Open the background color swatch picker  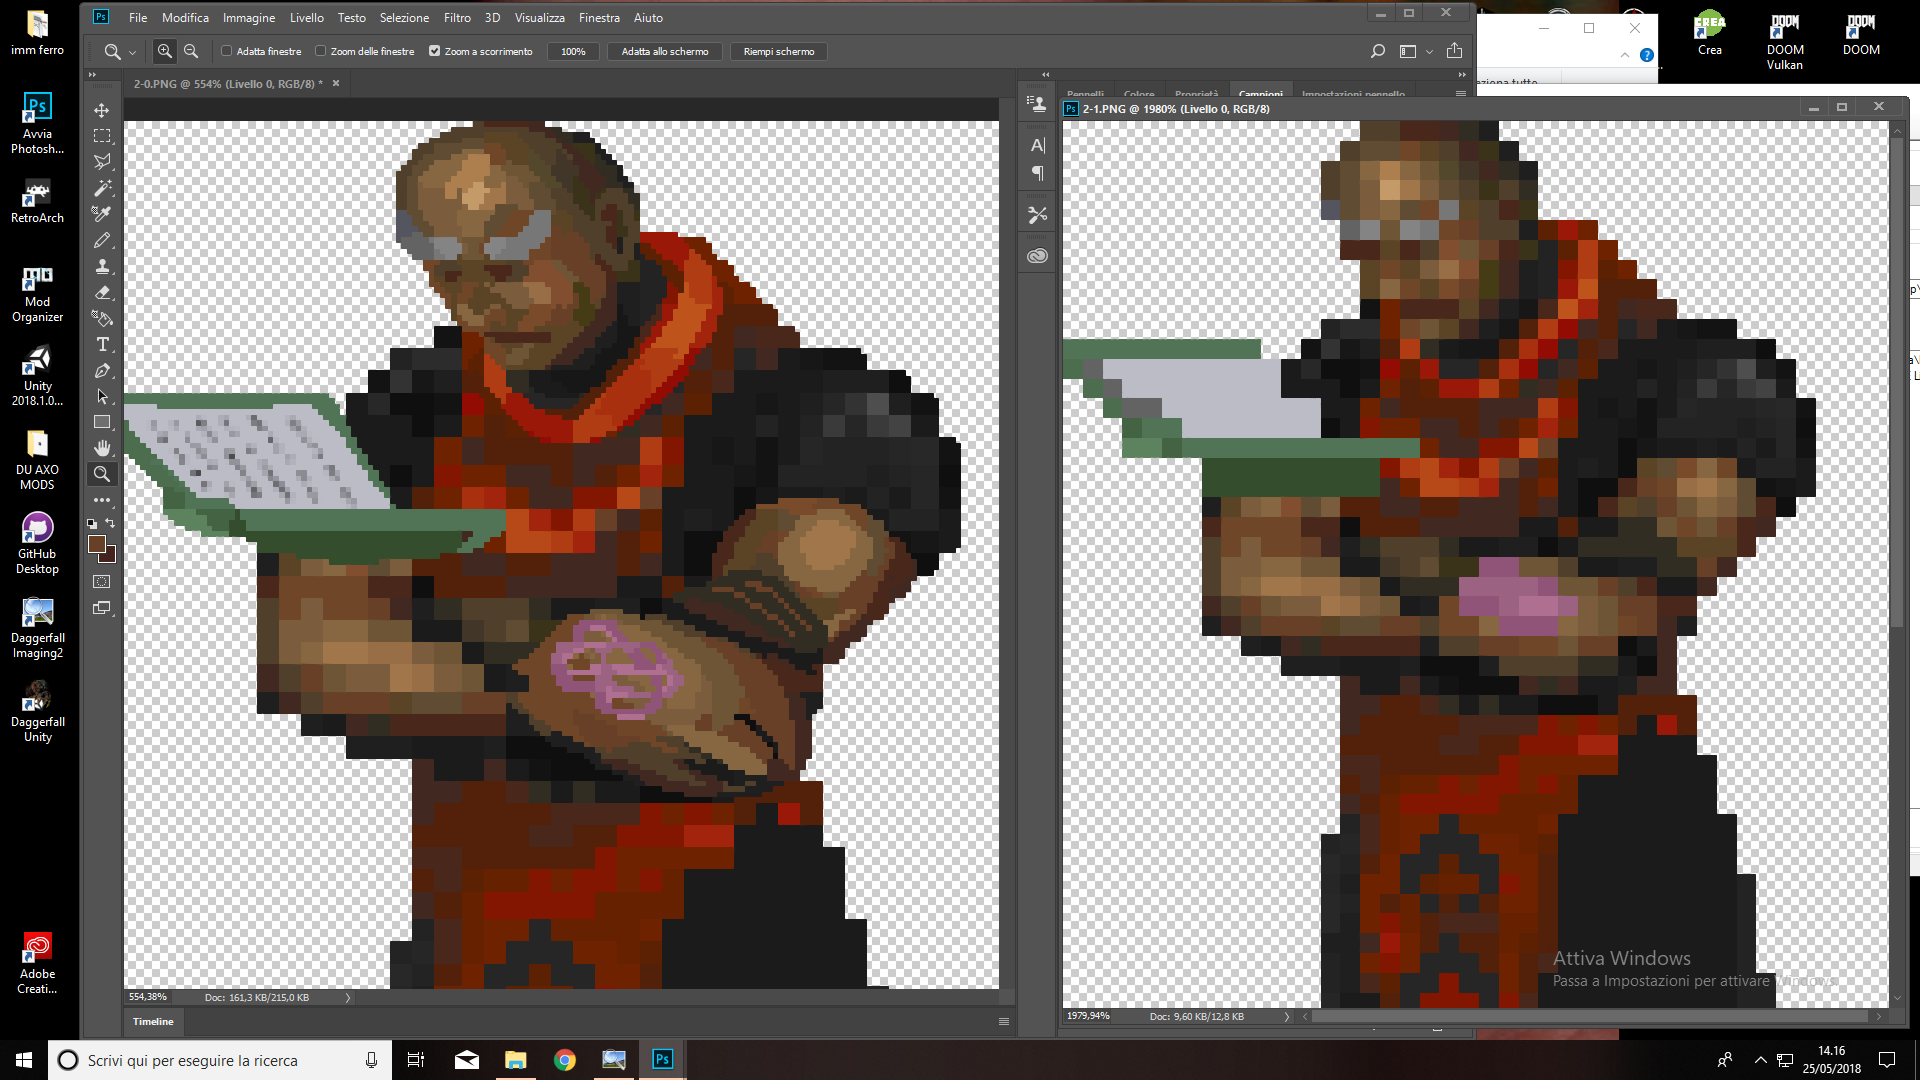pos(110,556)
